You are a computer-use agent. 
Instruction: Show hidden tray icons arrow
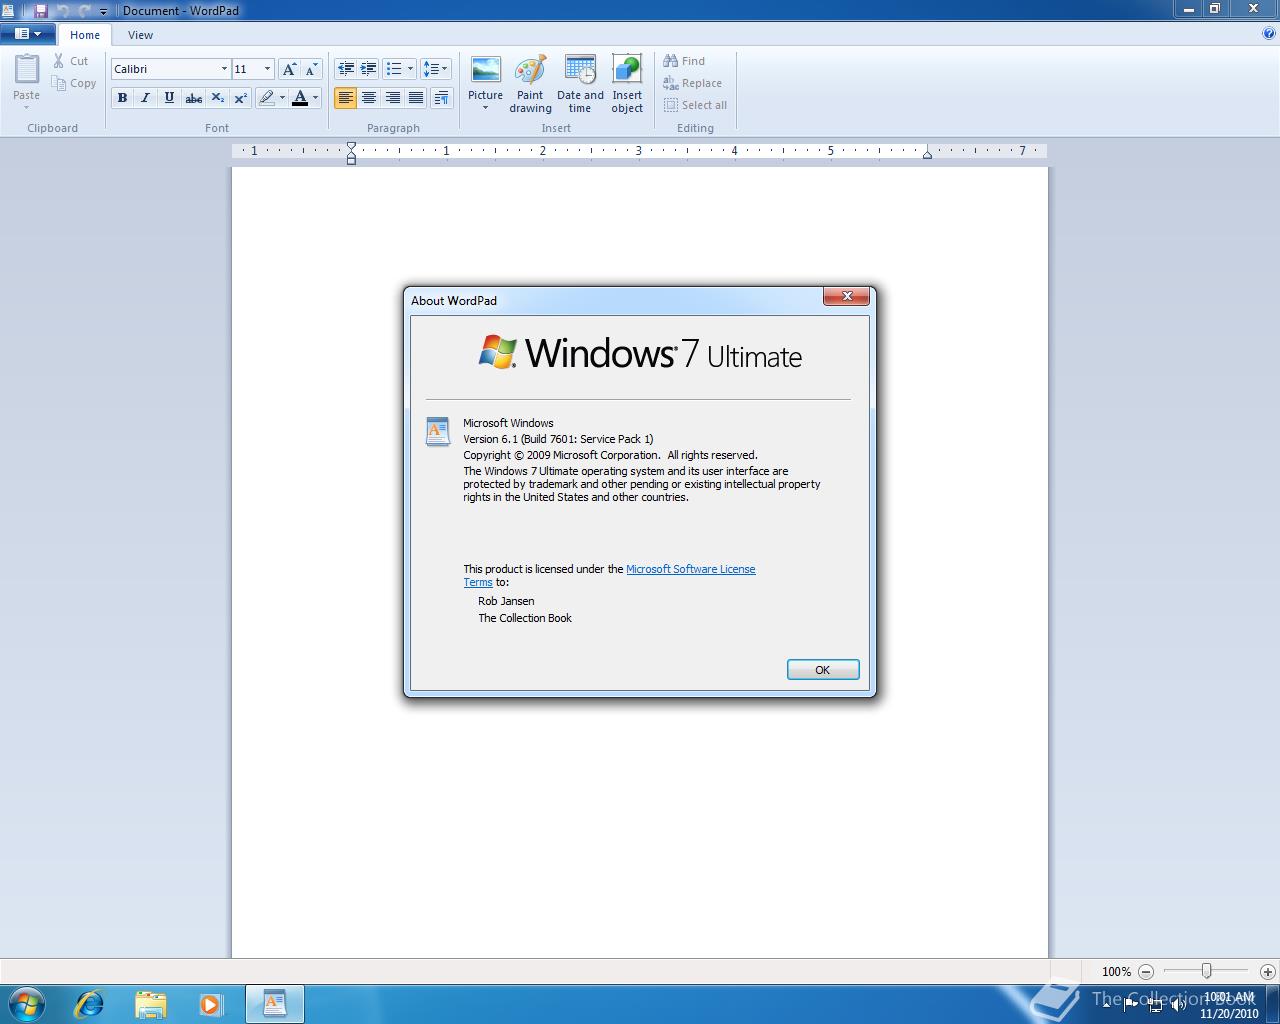1106,1005
